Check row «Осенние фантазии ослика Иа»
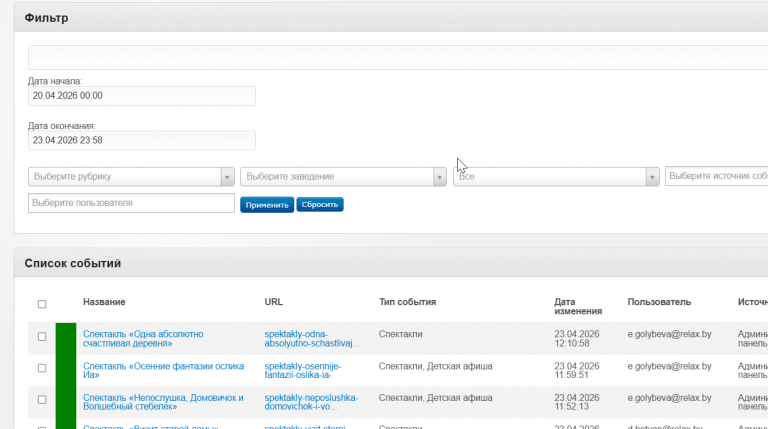 click(x=42, y=368)
